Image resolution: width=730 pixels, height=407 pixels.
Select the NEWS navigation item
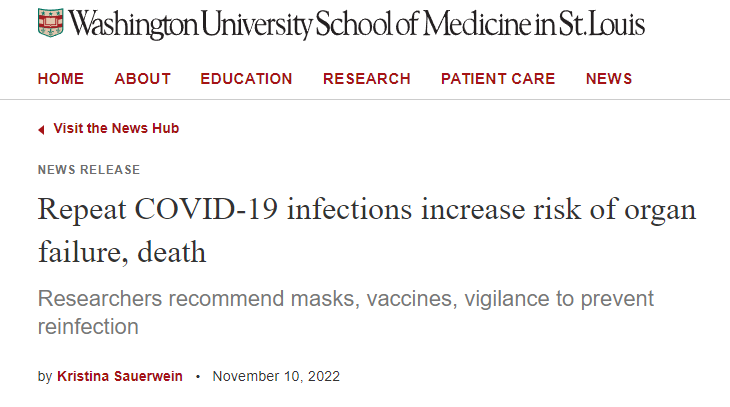pyautogui.click(x=610, y=79)
